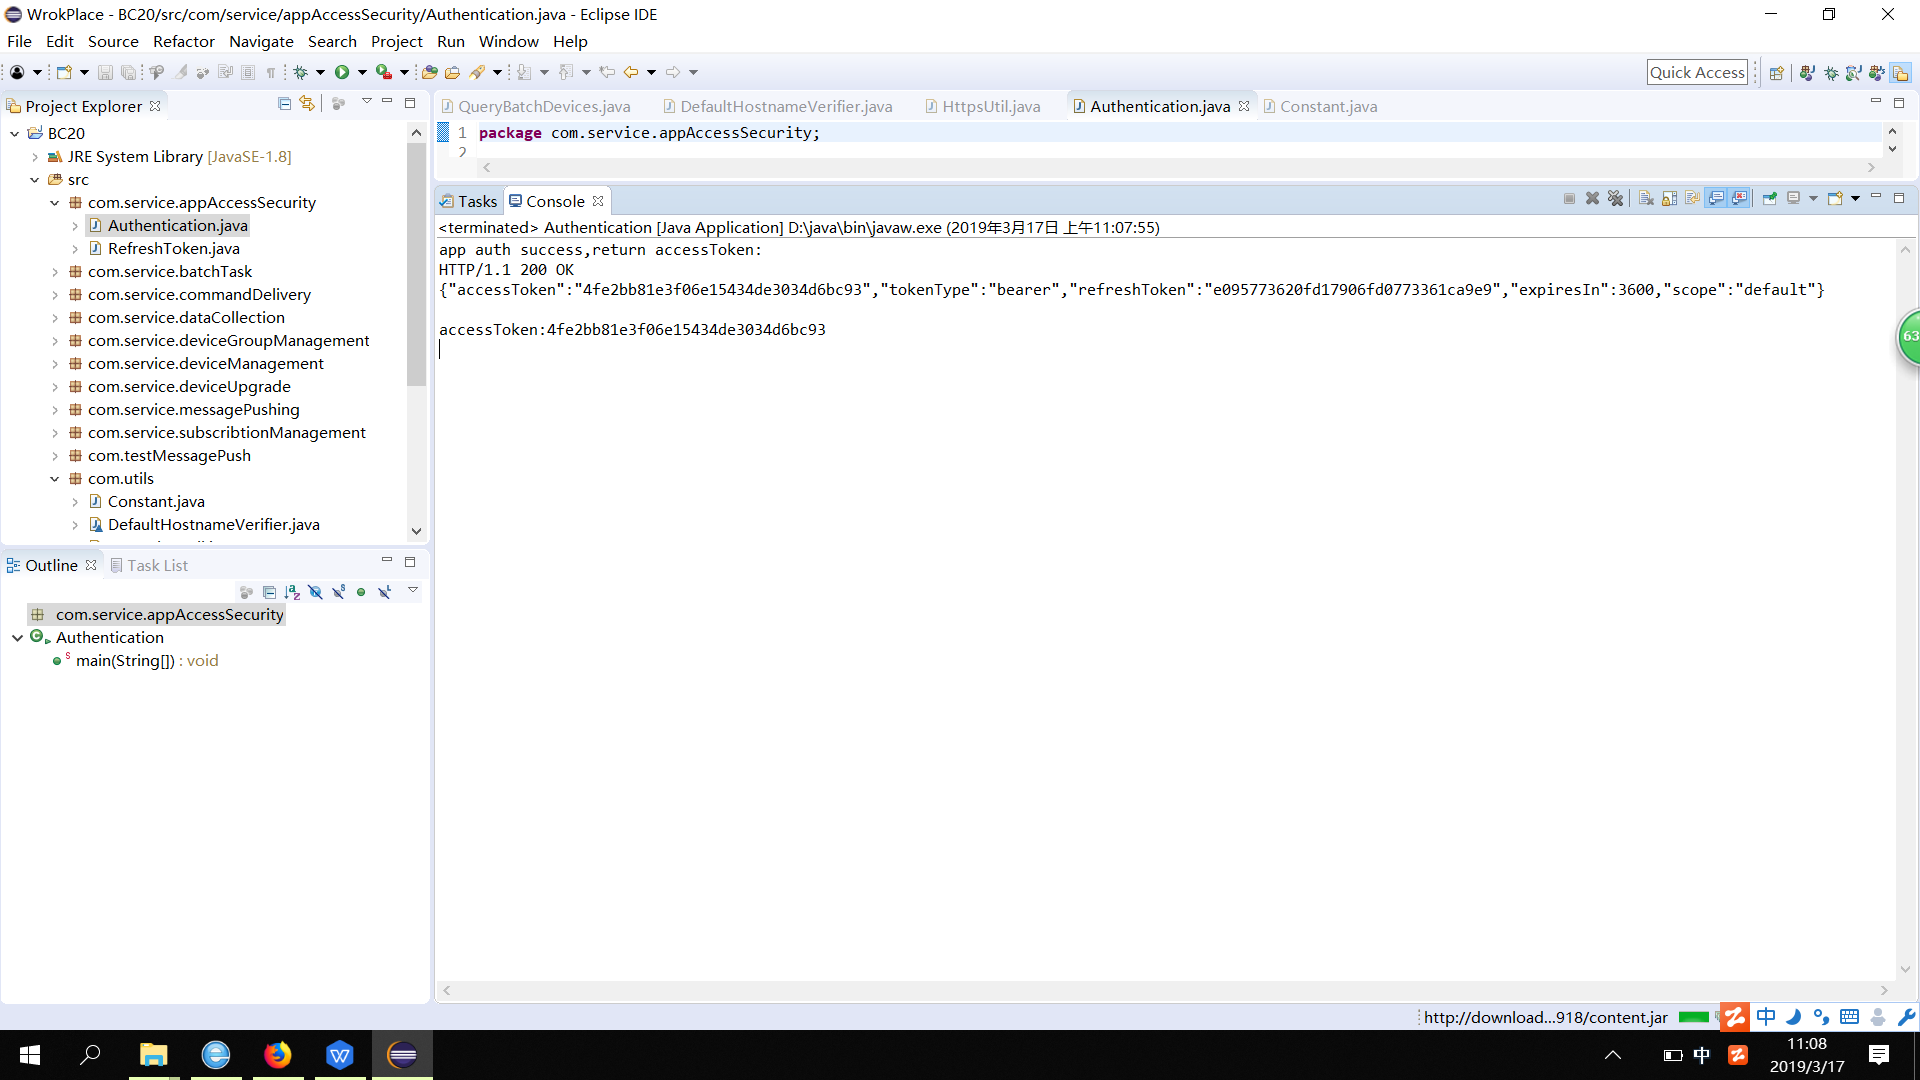This screenshot has height=1080, width=1920.
Task: Switch to HttpsUtil.java editor tab
Action: click(x=990, y=106)
